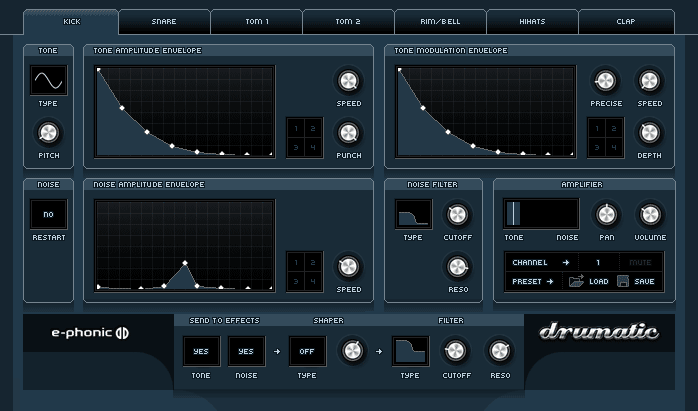The height and width of the screenshot is (411, 698).
Task: Select Tone Modulation envelope shape 1
Action: click(597, 129)
